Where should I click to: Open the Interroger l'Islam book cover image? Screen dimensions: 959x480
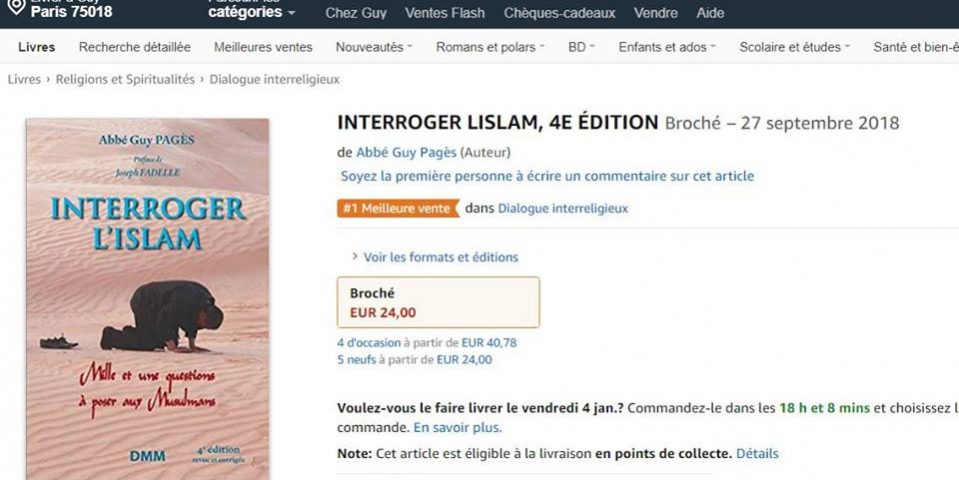(x=147, y=299)
